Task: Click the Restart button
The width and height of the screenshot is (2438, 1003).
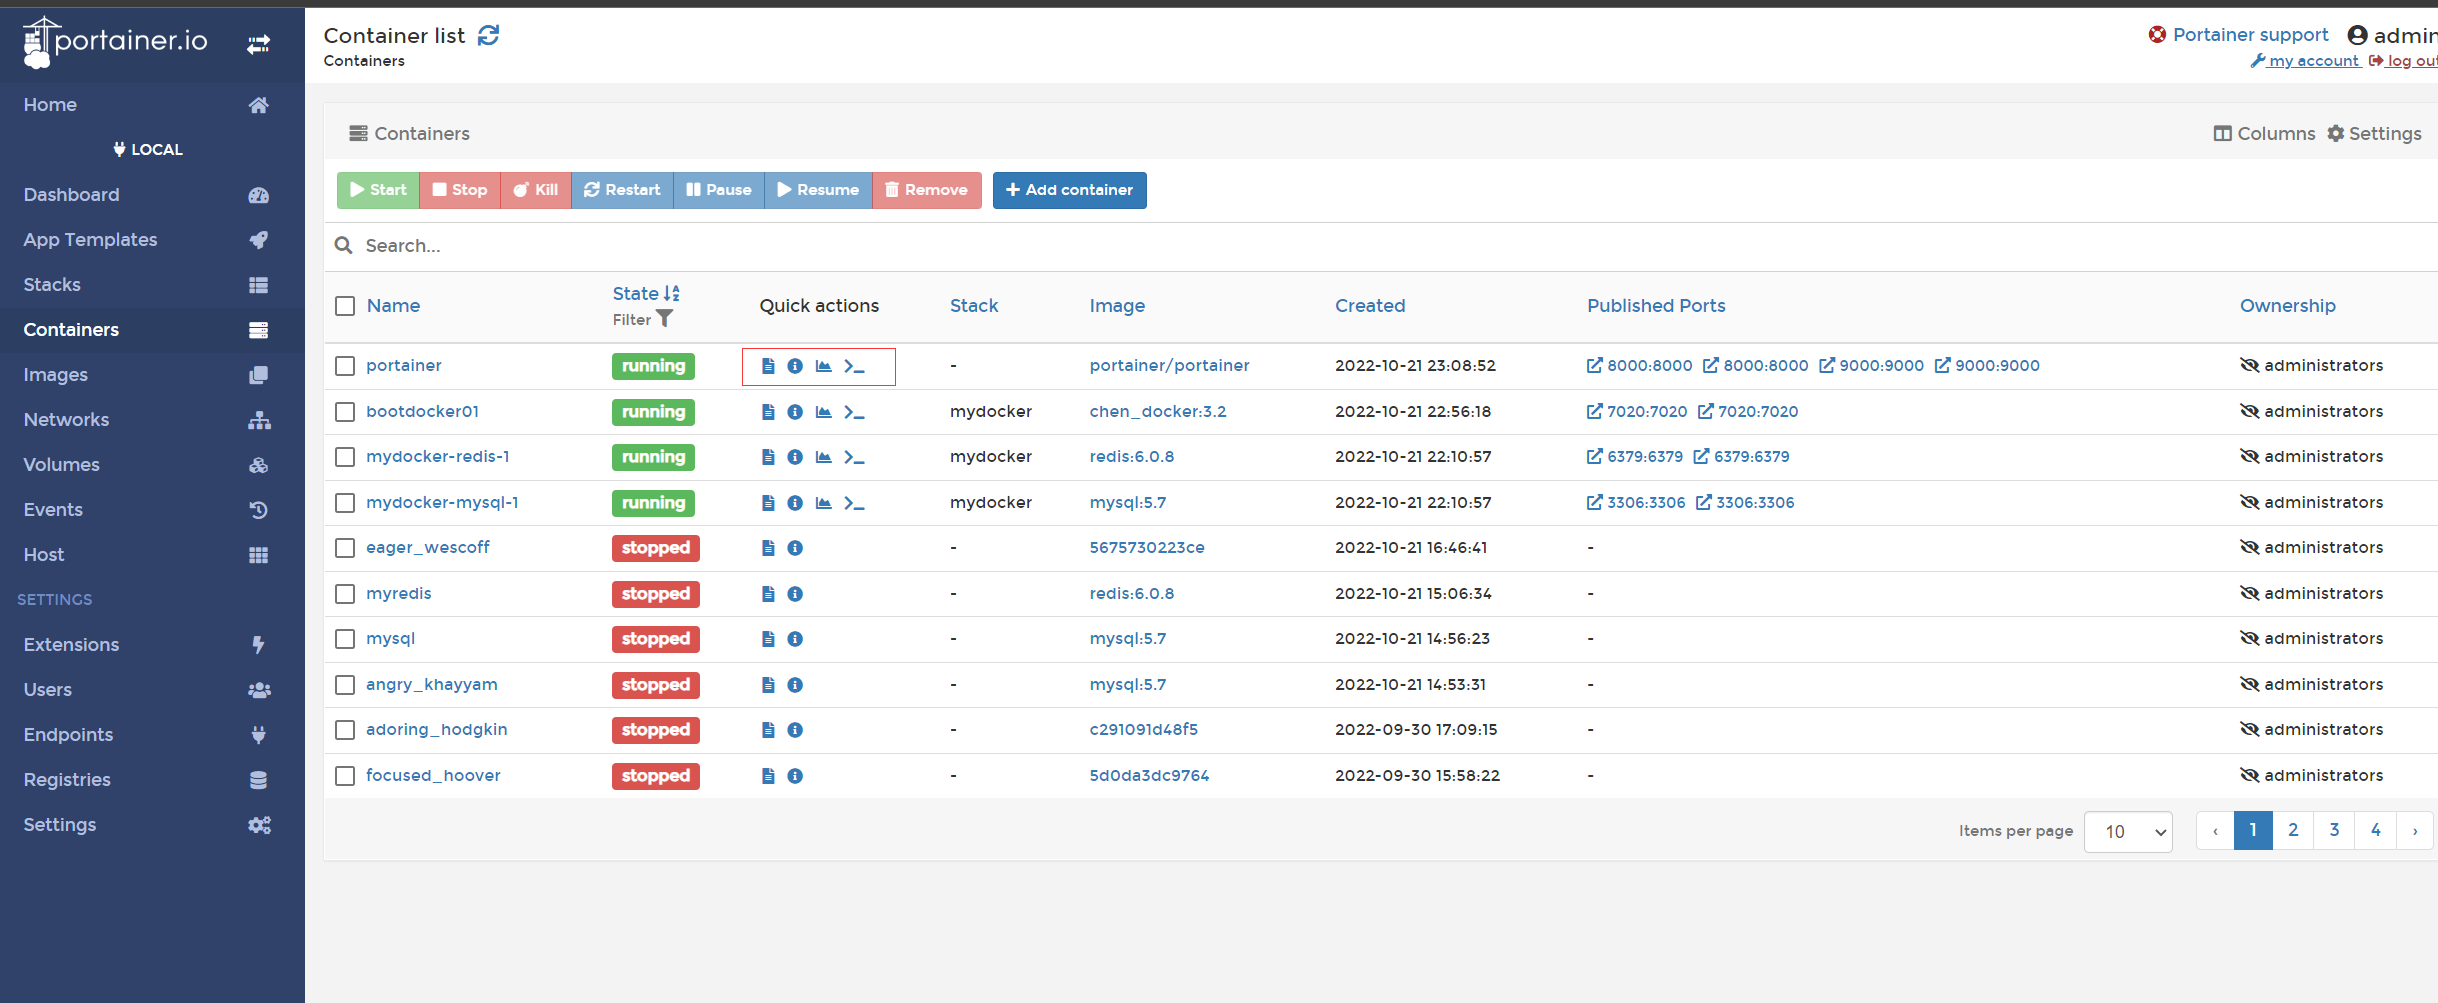Action: [622, 190]
